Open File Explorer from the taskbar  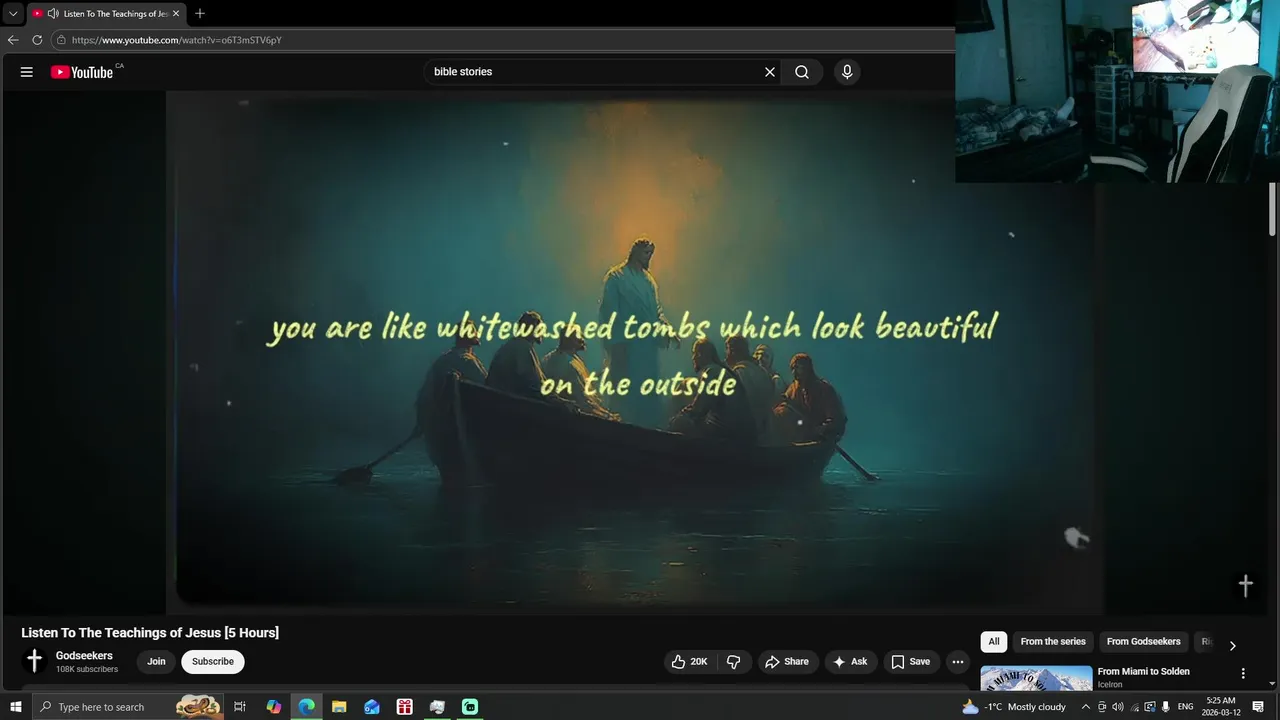pos(339,707)
